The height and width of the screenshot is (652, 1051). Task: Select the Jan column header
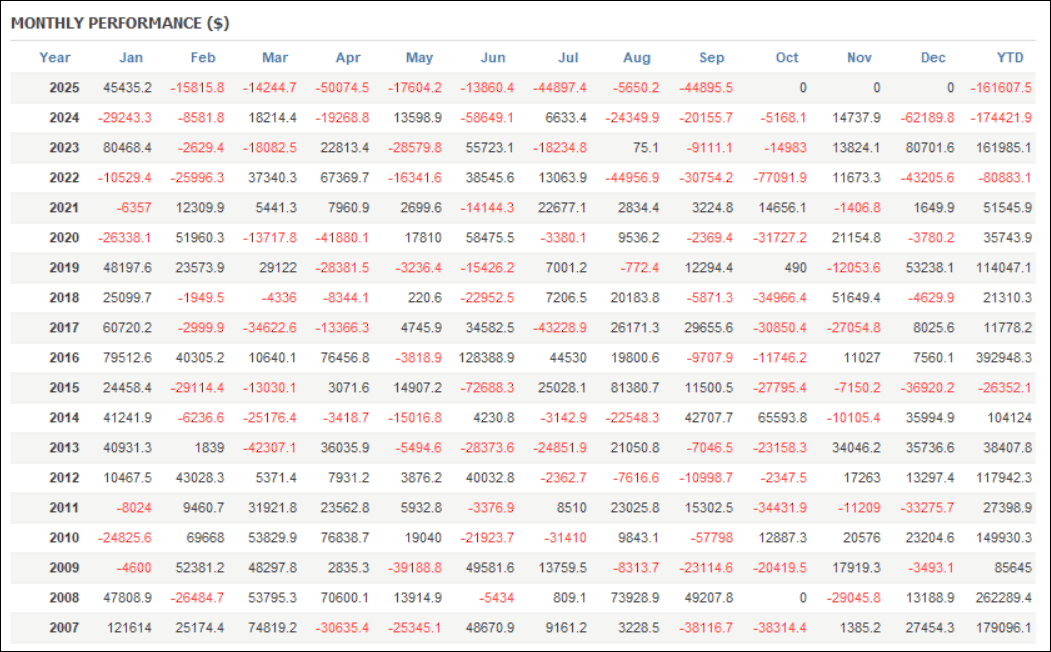click(131, 58)
